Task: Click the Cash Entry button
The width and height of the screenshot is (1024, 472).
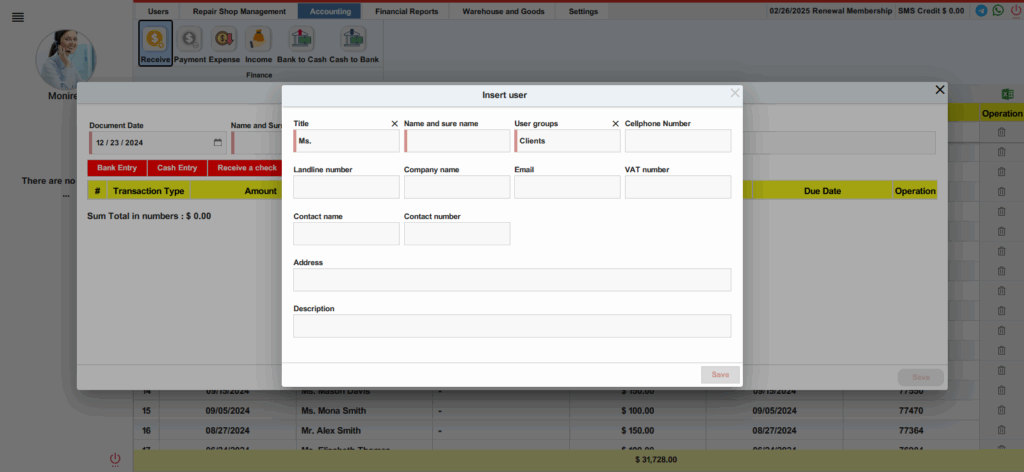Action: pos(177,168)
